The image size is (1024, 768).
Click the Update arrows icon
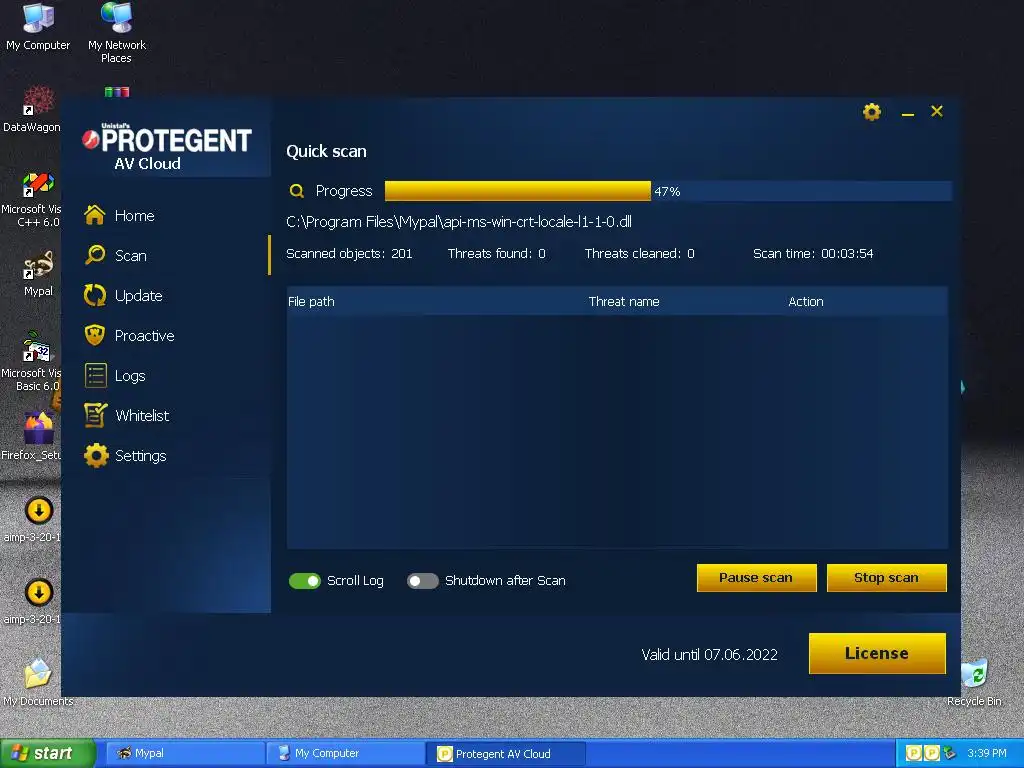click(x=95, y=295)
